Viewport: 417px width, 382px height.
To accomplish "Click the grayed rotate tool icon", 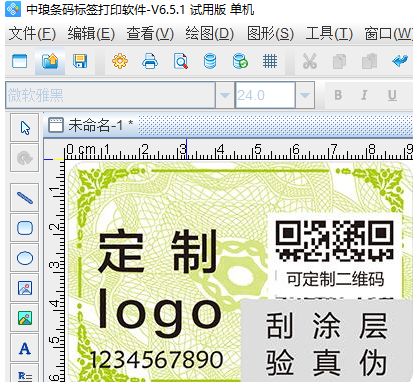I will [25, 158].
